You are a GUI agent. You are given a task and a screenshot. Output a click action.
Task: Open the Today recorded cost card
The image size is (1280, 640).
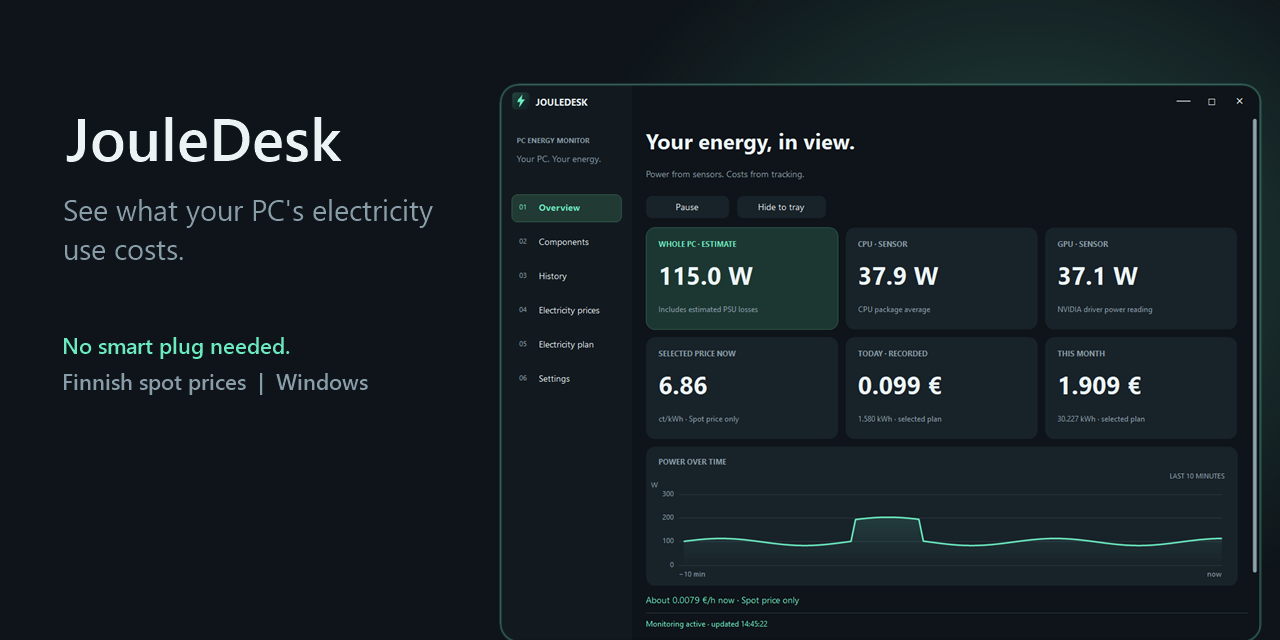(942, 388)
